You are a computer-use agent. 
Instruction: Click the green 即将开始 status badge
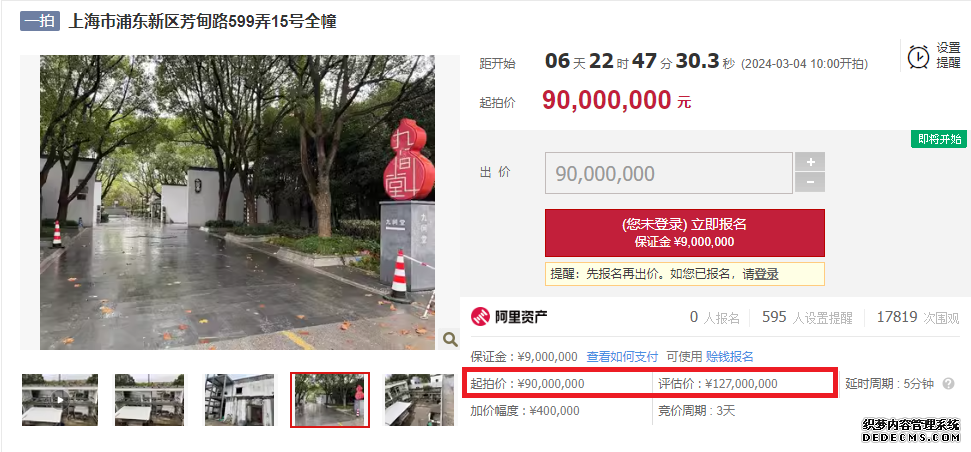939,139
